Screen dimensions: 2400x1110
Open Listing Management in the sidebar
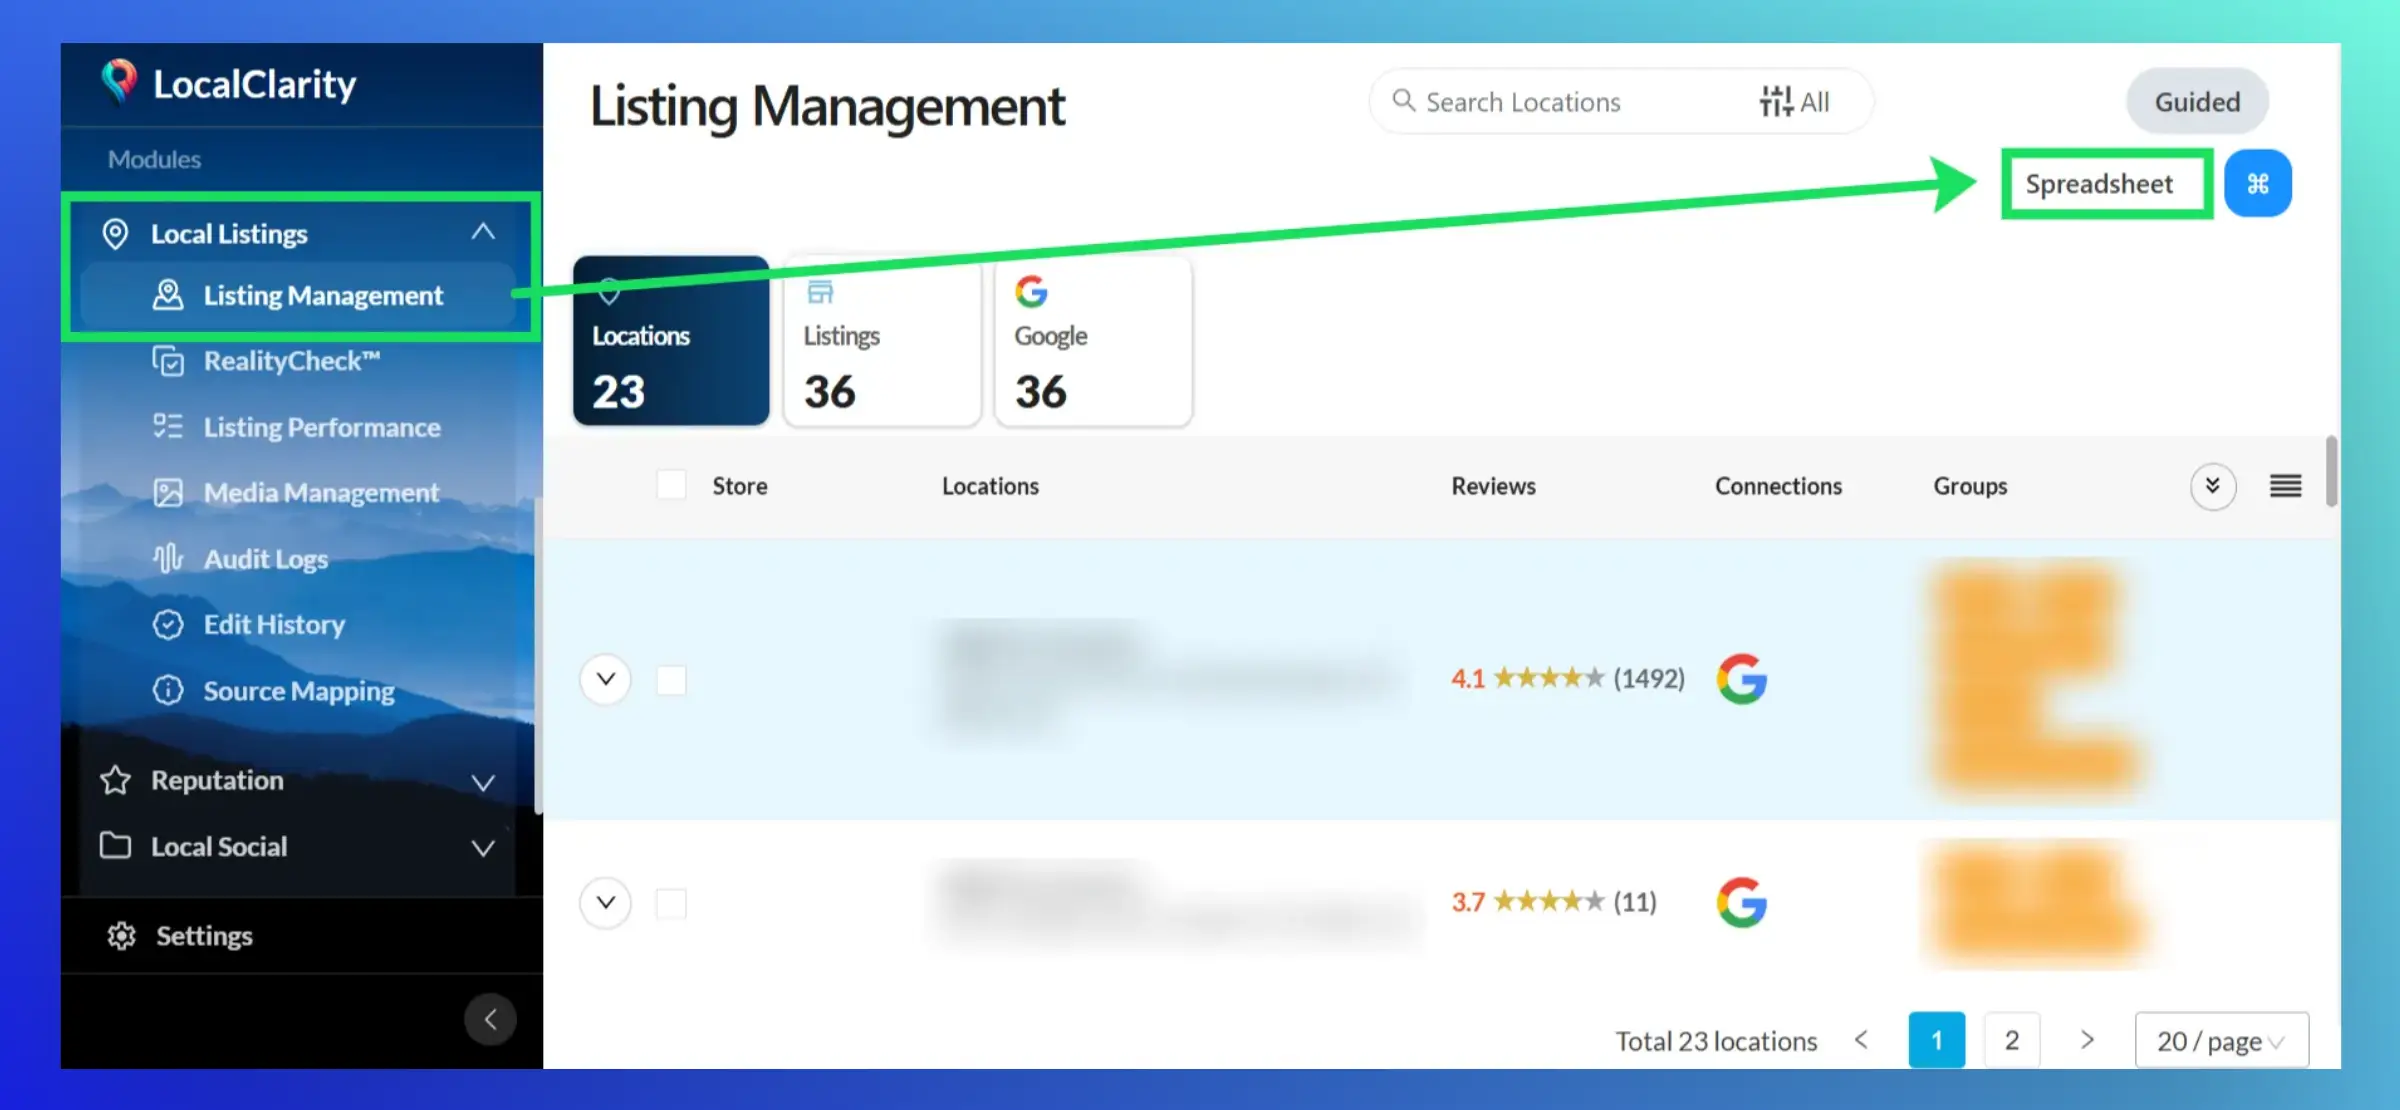pos(298,295)
